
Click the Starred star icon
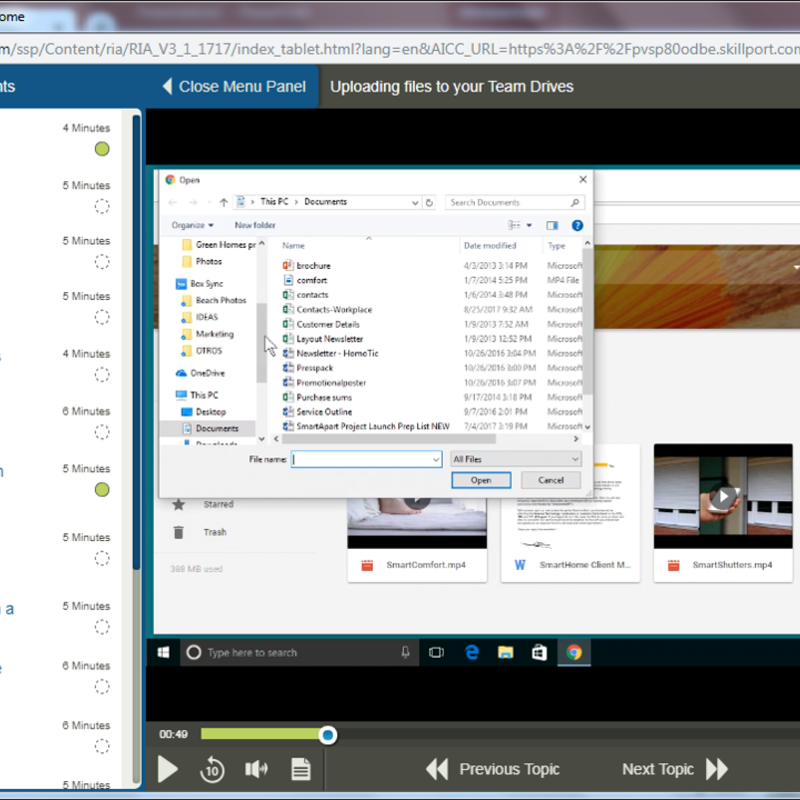pyautogui.click(x=178, y=504)
